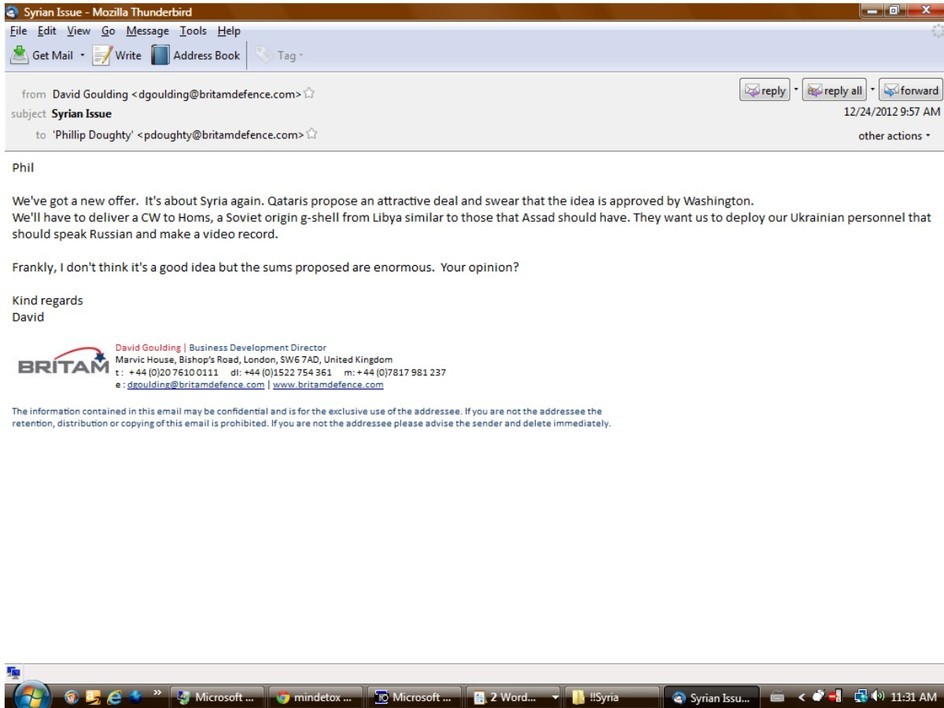Click the message date 12/24/2012 9:57 AM
Screen dimensions: 944x708
click(x=892, y=111)
